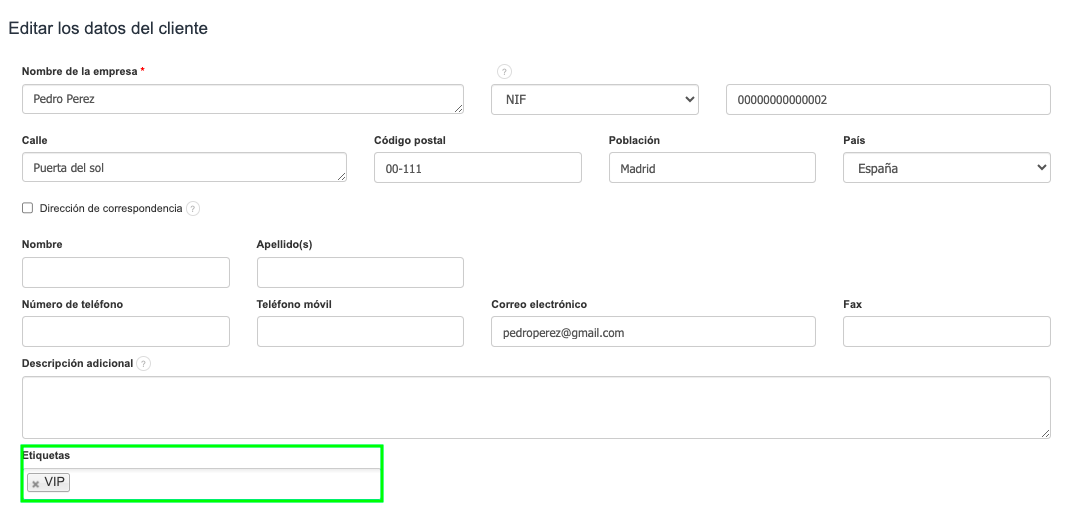The height and width of the screenshot is (508, 1067).
Task: Click help icon beside Dirección de correspondencia
Action: tap(193, 209)
